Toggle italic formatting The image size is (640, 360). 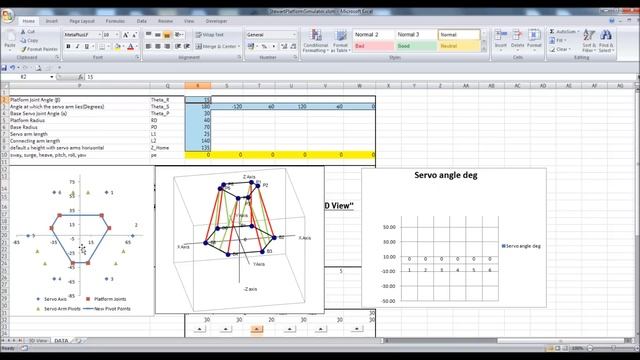(78, 47)
